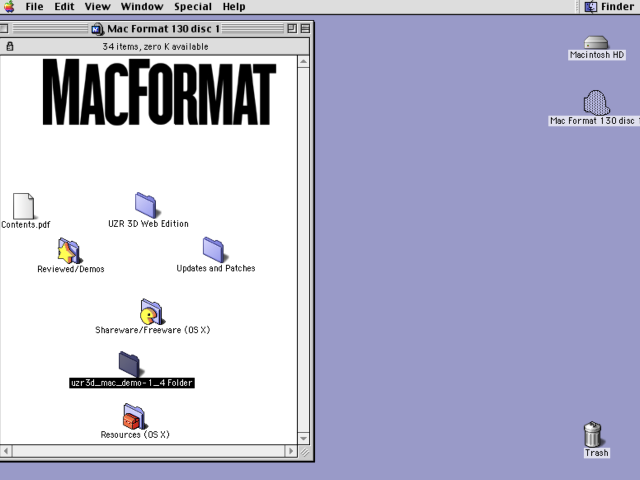
Task: Open the Reviewed/Demos star folder icon
Action: click(x=69, y=251)
